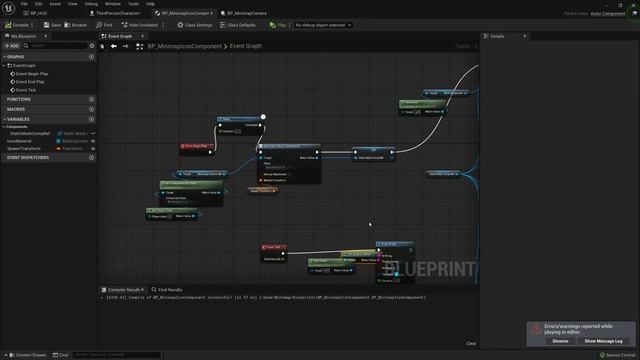Close the Event Graph tab

pos(142,36)
